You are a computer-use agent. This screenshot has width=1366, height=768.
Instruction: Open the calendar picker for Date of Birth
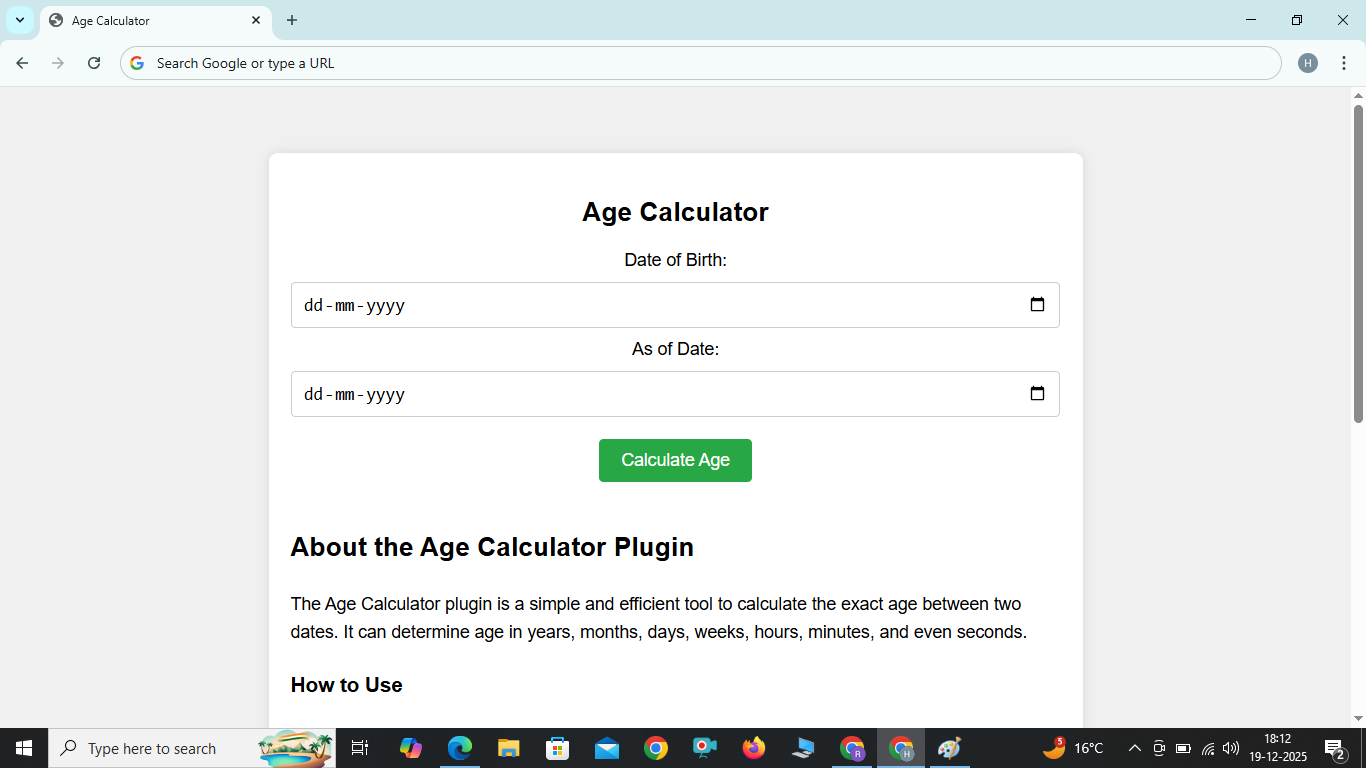pos(1037,305)
